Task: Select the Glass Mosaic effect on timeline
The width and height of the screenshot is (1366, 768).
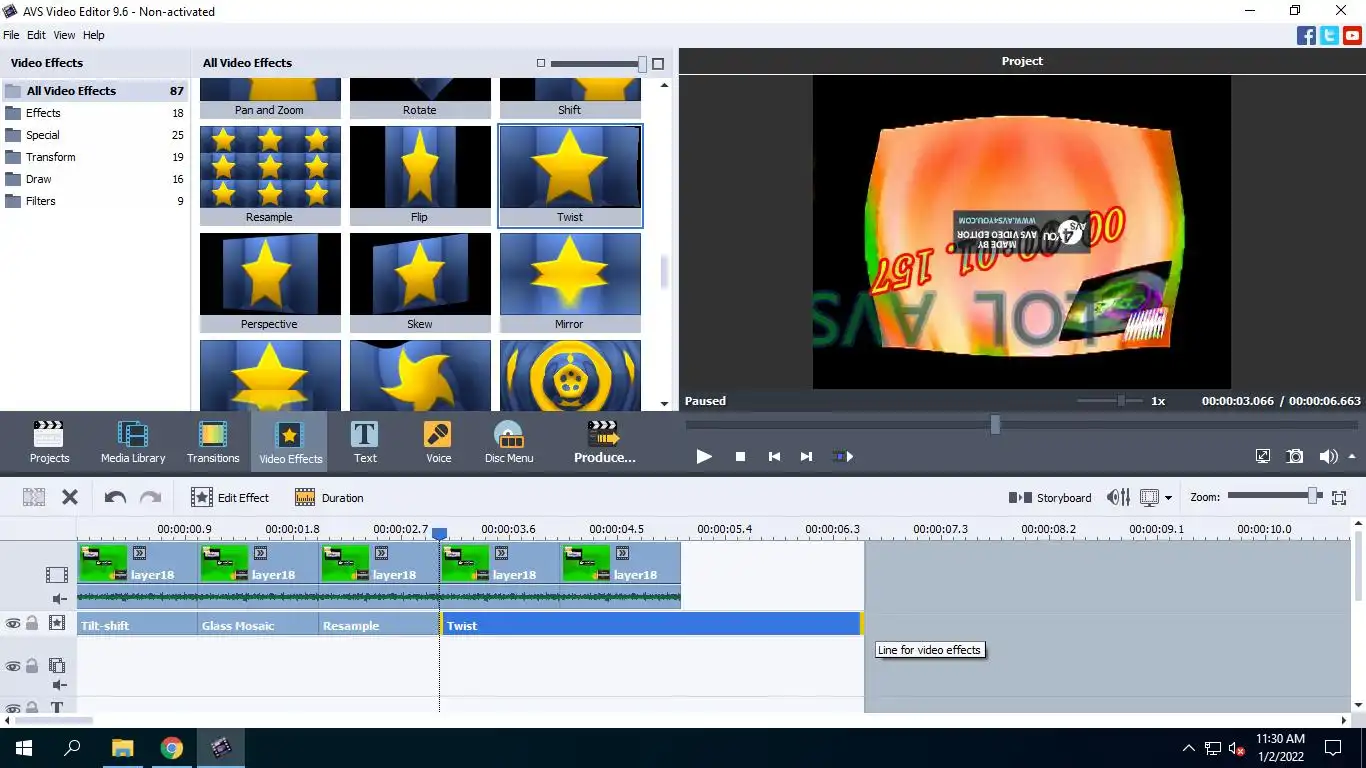Action: (x=258, y=624)
